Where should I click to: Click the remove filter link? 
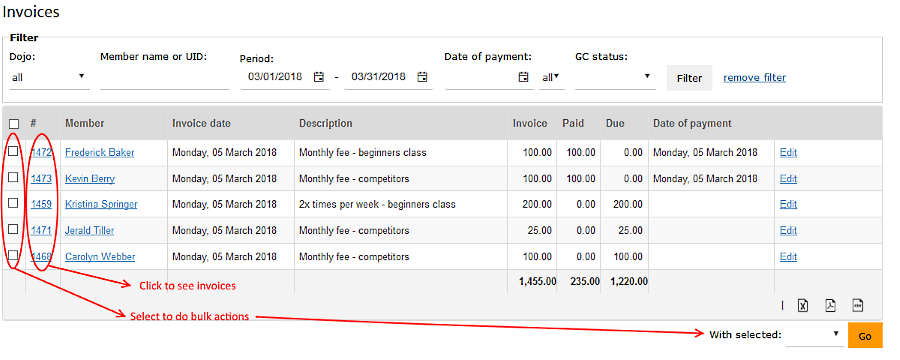(x=754, y=78)
